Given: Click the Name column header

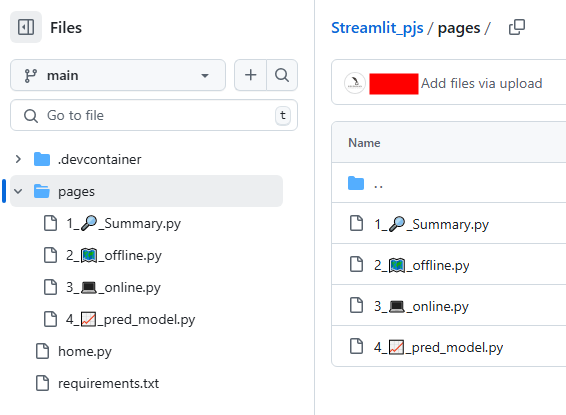Looking at the screenshot, I should (x=364, y=143).
